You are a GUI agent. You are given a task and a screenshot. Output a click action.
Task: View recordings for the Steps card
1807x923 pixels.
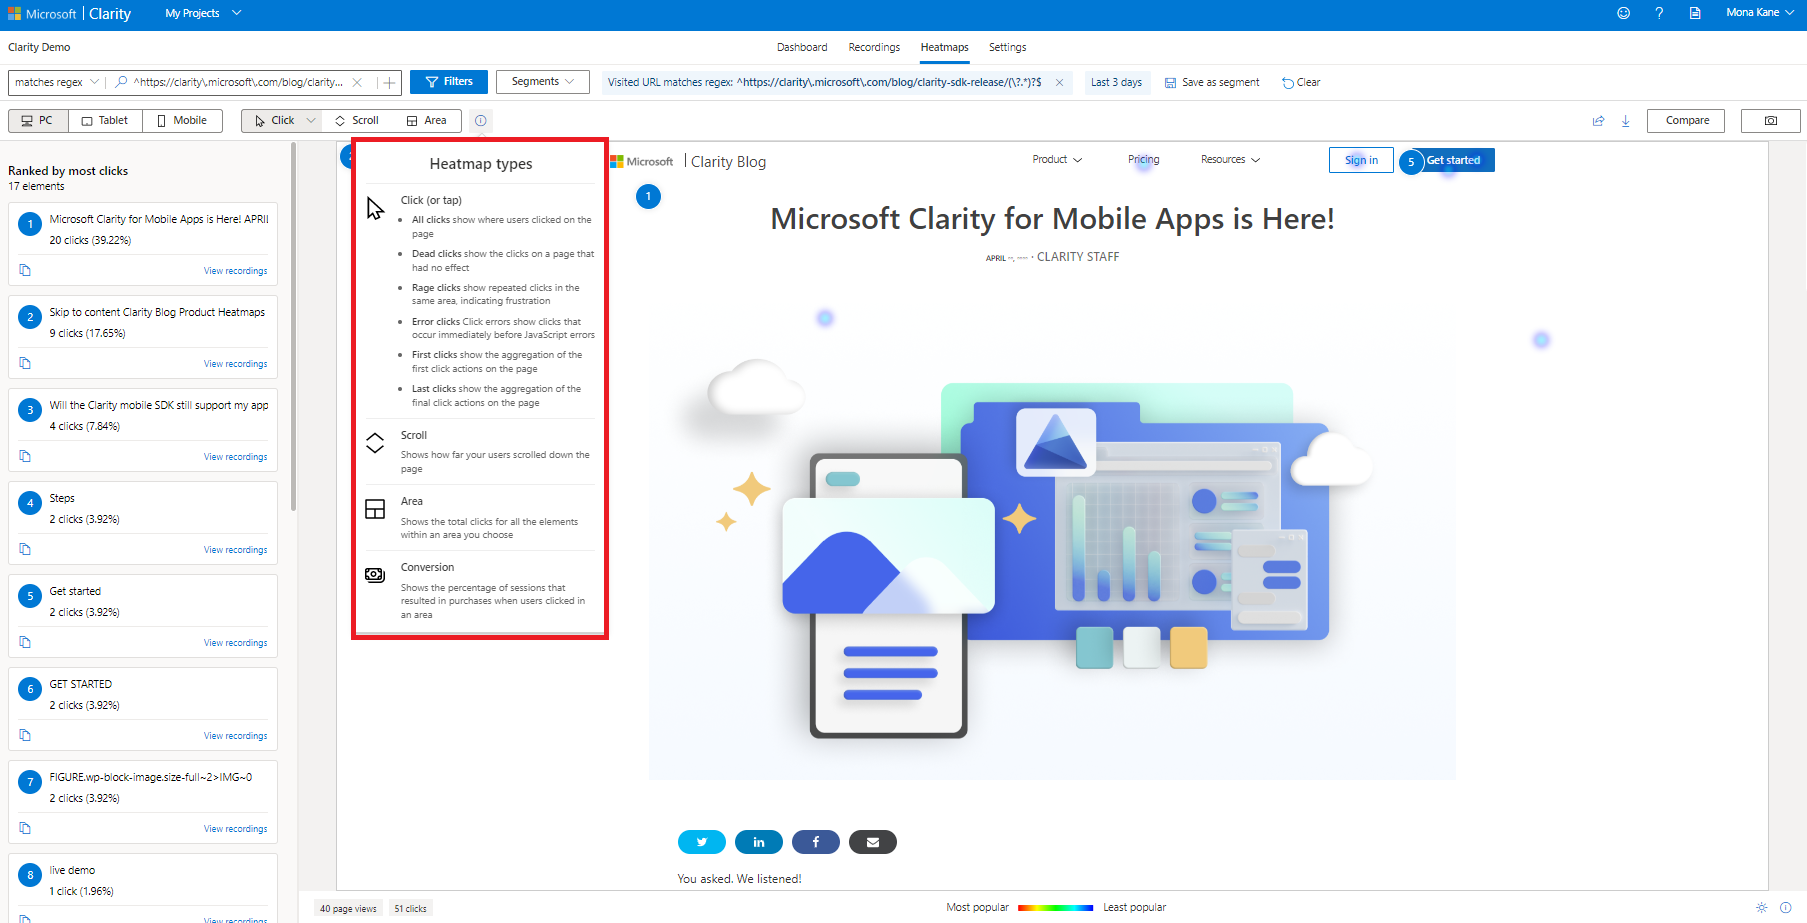pos(236,549)
